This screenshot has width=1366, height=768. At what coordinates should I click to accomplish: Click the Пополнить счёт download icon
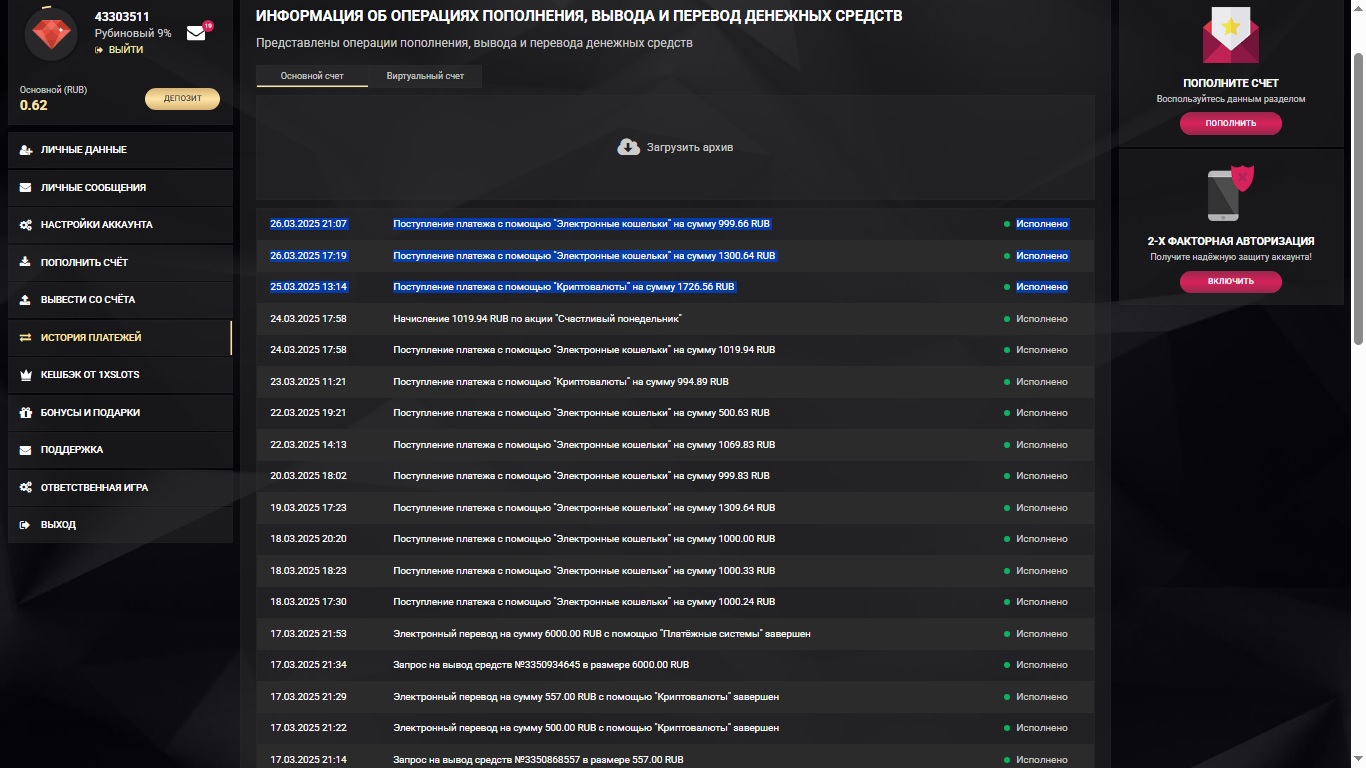(25, 262)
